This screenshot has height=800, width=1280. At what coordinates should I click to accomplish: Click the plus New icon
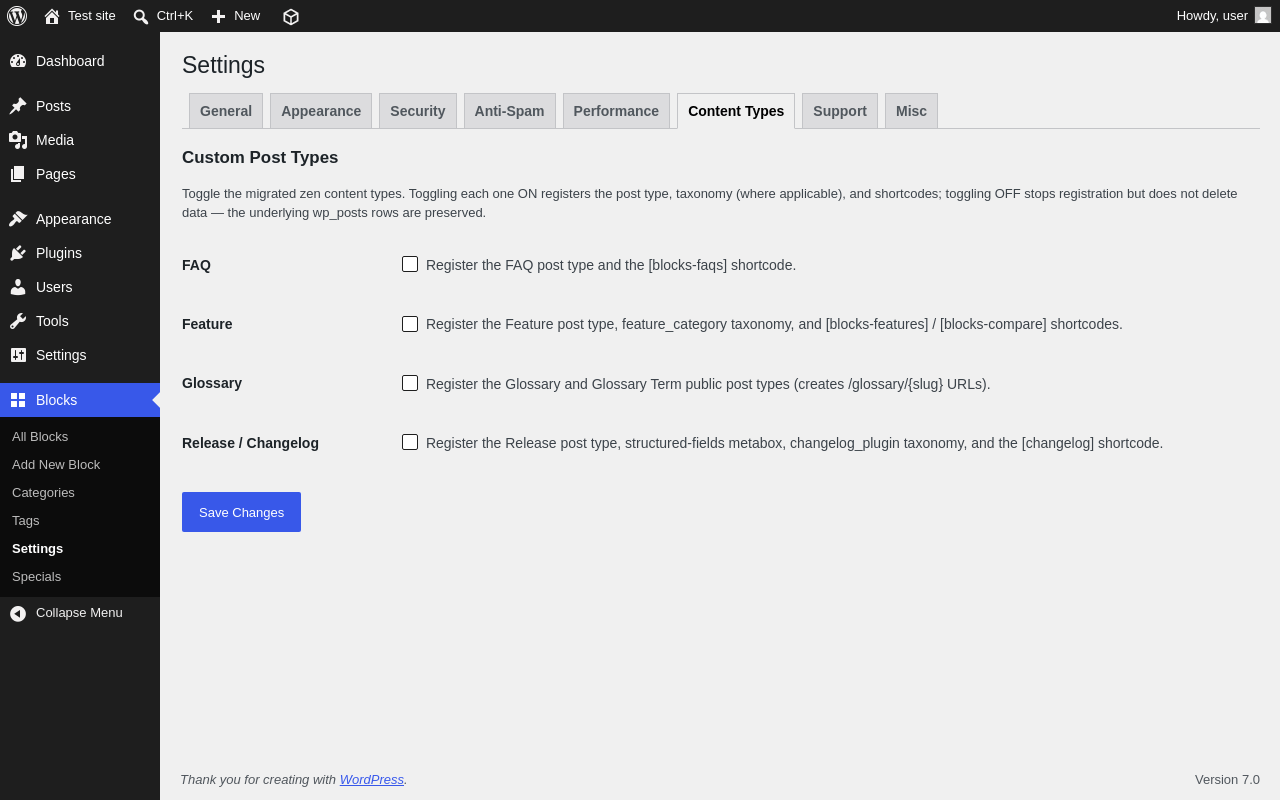(218, 16)
